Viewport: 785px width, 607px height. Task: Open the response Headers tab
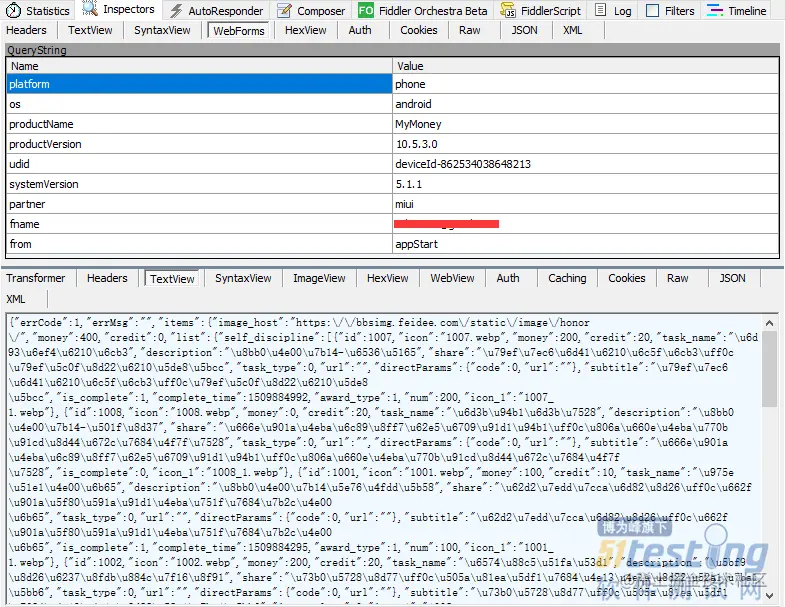pos(107,278)
